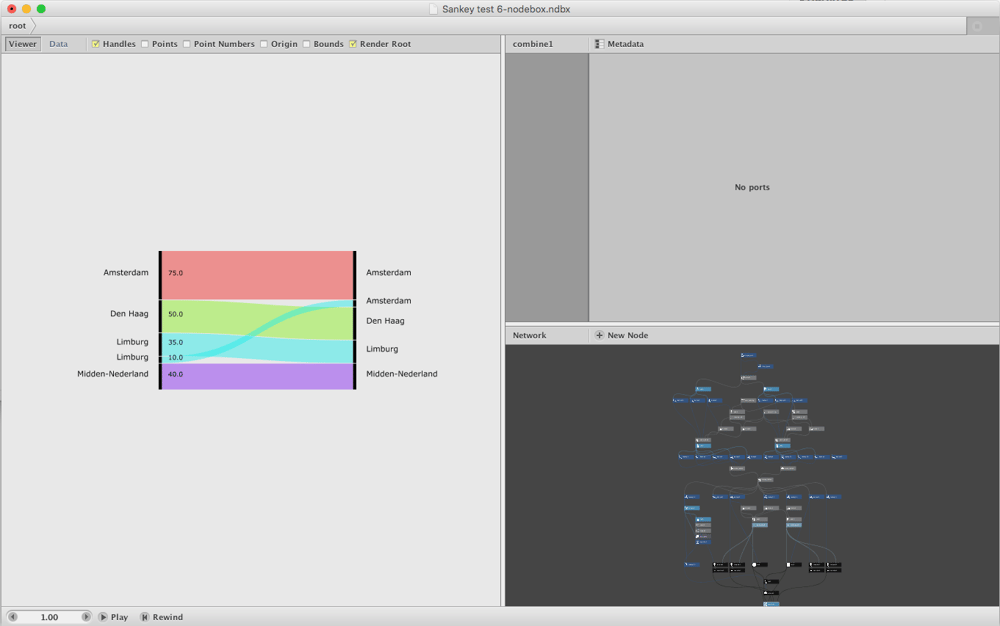The width and height of the screenshot is (1000, 626).
Task: Click the plus icon for New Node
Action: point(599,335)
